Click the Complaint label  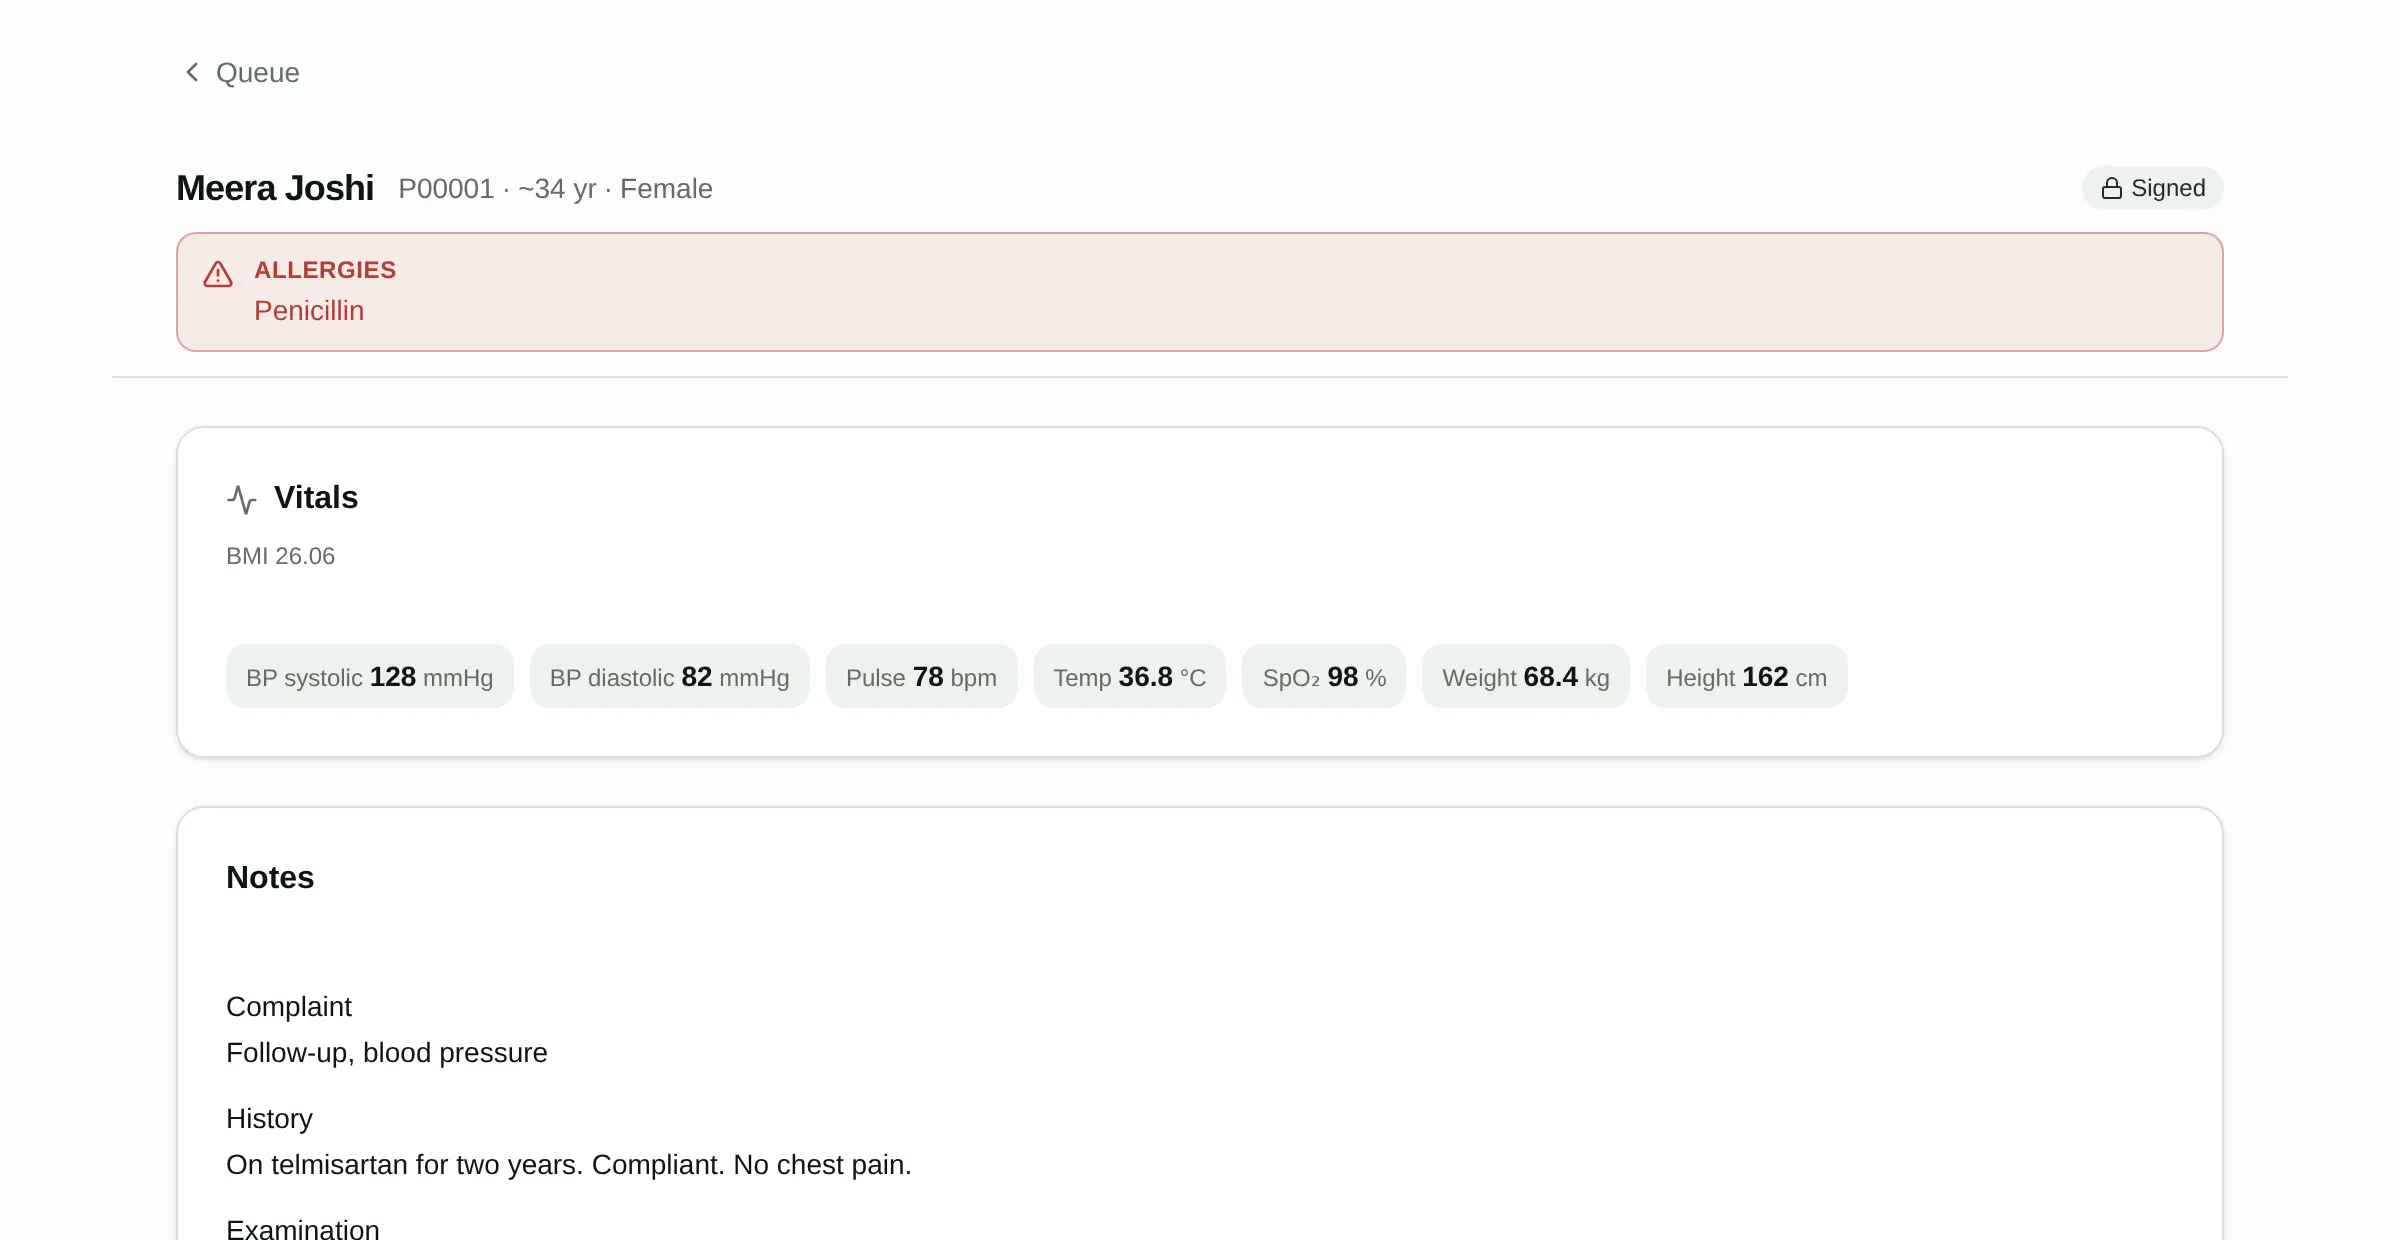pyautogui.click(x=289, y=1007)
